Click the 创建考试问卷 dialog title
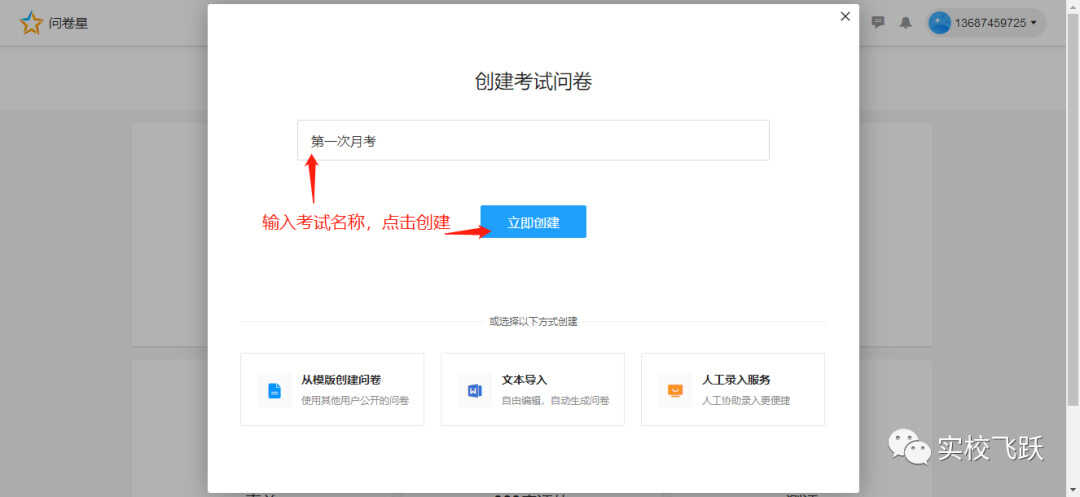 [533, 82]
